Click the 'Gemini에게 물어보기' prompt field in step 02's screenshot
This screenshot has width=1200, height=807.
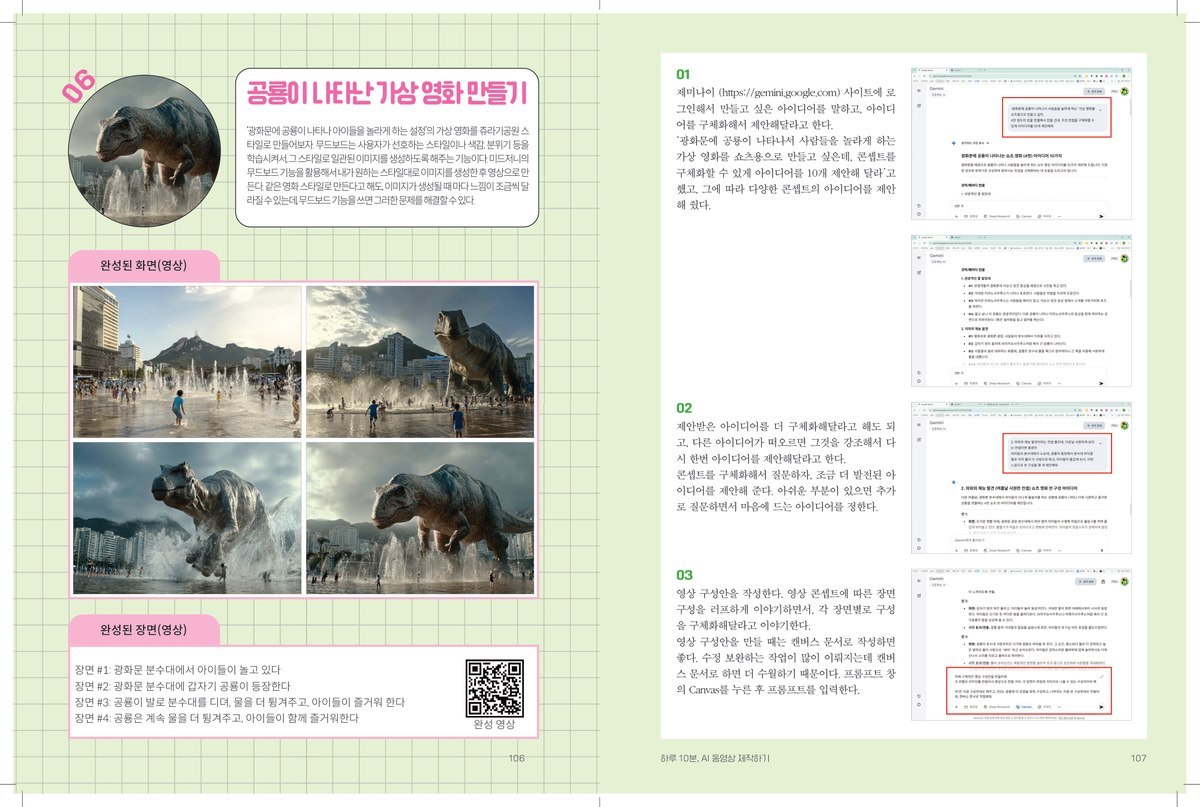[1028, 540]
